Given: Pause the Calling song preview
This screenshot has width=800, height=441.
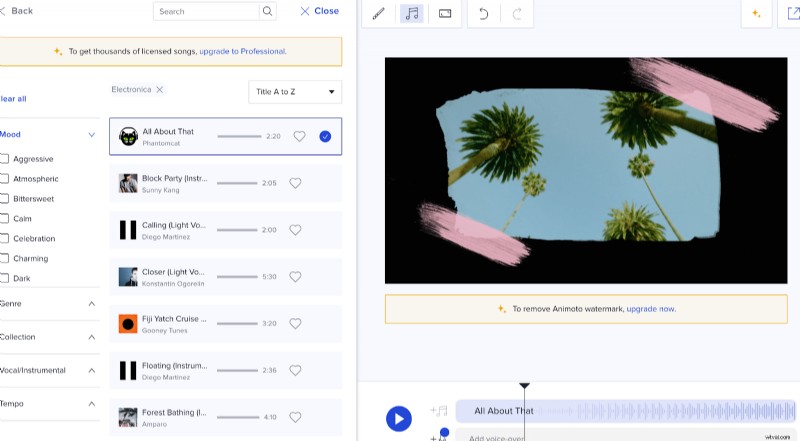Looking at the screenshot, I should pyautogui.click(x=128, y=230).
